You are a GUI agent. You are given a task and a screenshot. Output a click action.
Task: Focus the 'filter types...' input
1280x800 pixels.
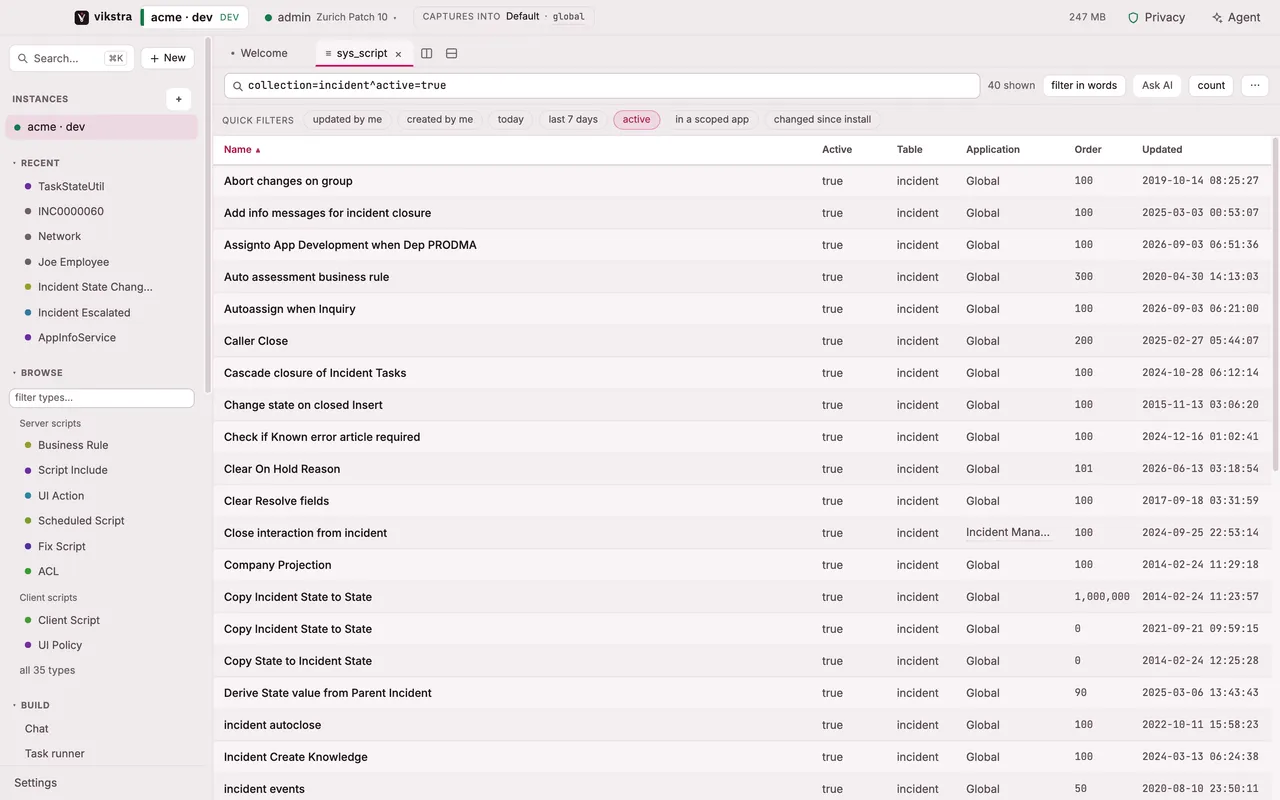[102, 398]
